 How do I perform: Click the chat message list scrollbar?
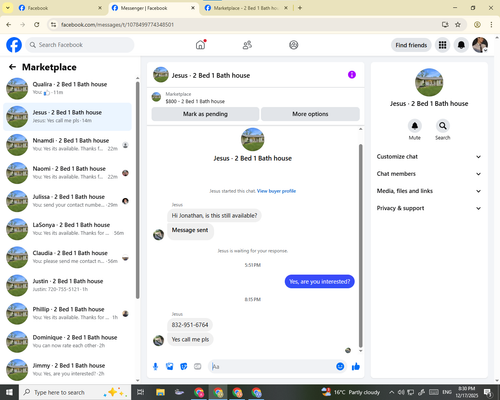(x=360, y=246)
